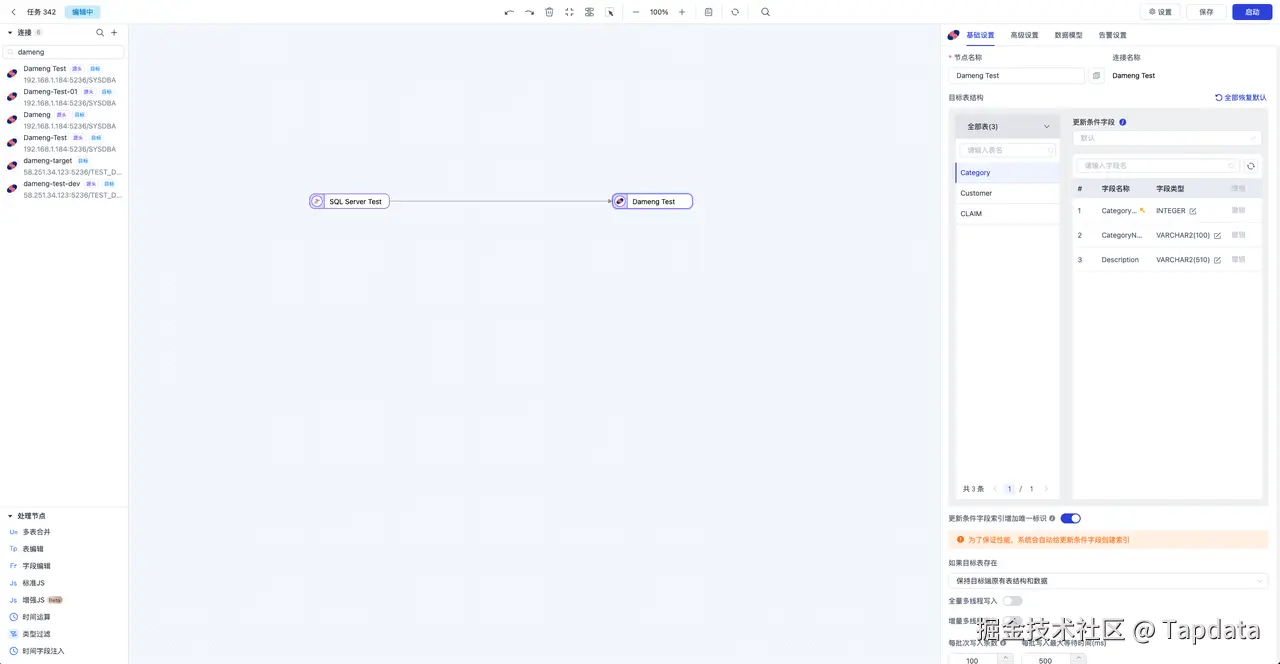Redo the canvas action
The height and width of the screenshot is (664, 1280).
tap(529, 12)
